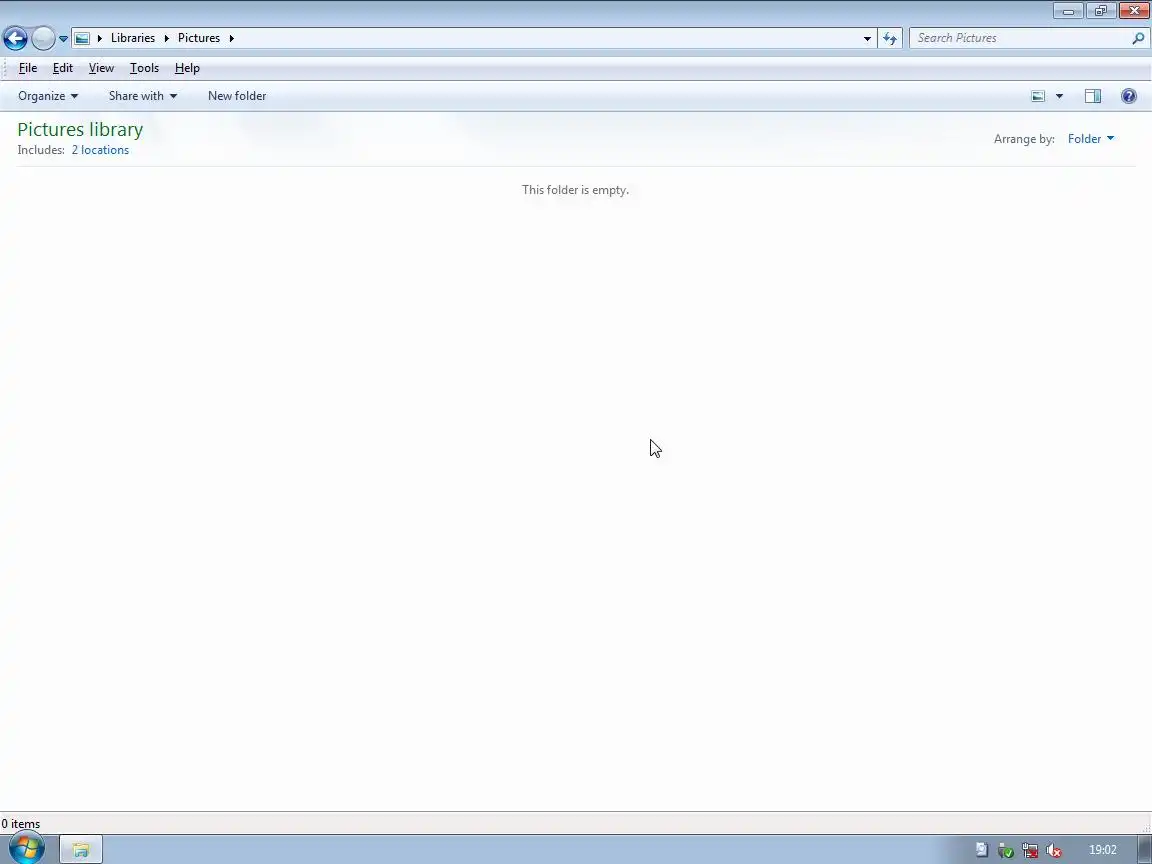Expand the chevron after Pictures breadcrumb
This screenshot has height=864, width=1152.
click(231, 38)
